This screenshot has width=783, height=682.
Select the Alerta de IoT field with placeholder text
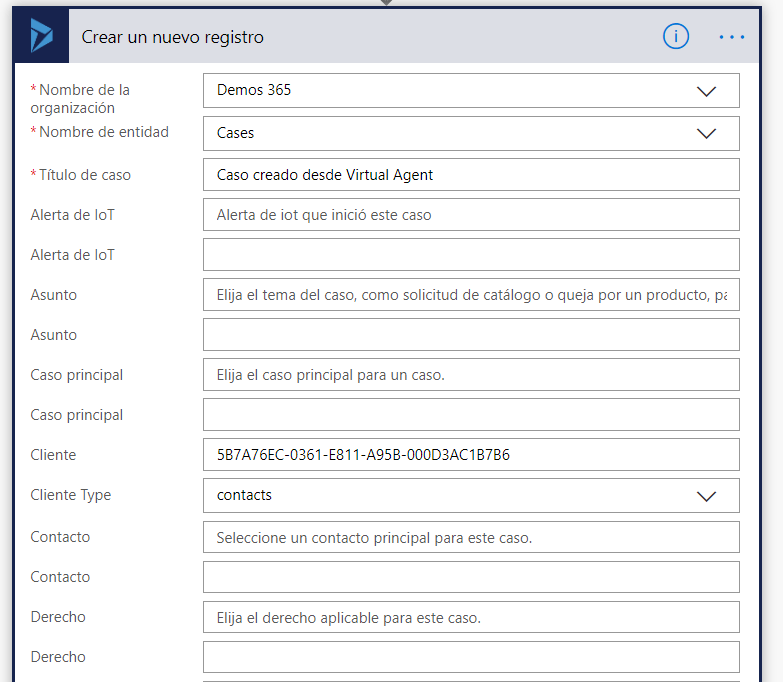point(470,215)
